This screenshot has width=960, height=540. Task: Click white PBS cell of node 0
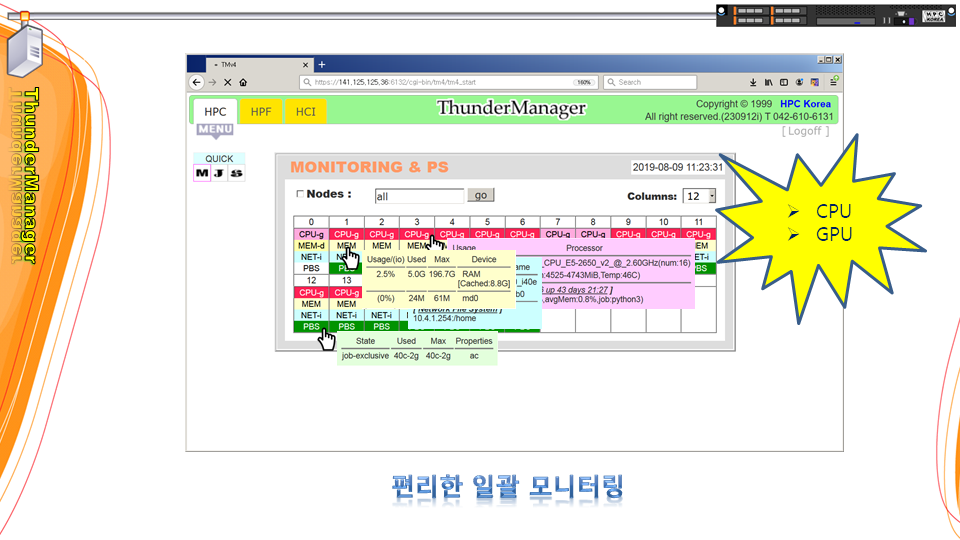[x=311, y=268]
